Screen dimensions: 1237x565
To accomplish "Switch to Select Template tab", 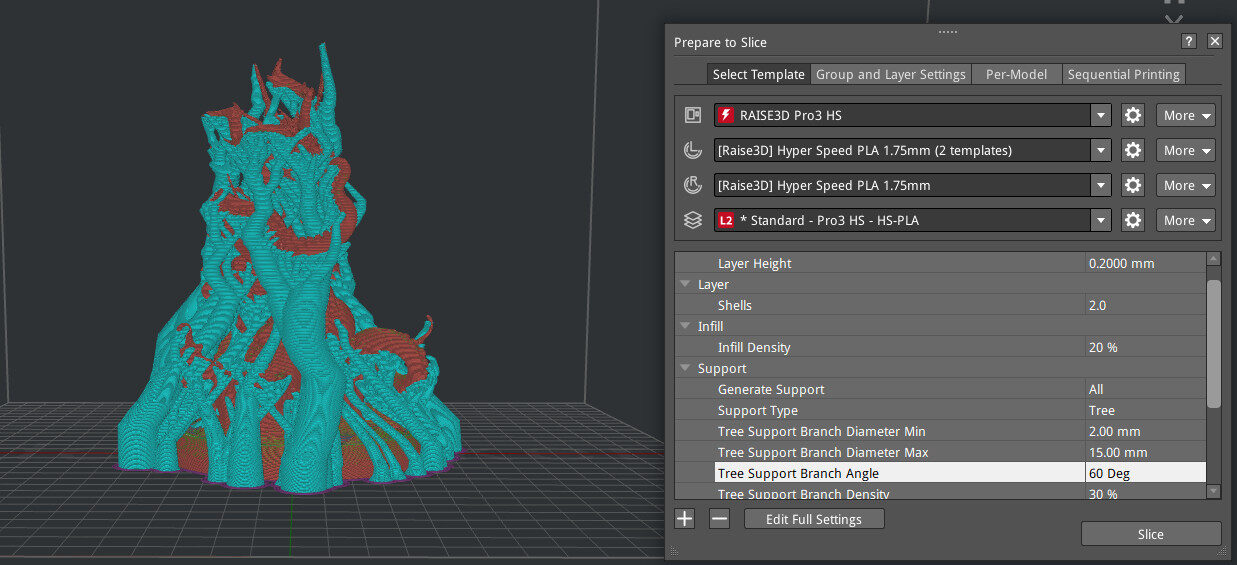I will click(x=758, y=74).
